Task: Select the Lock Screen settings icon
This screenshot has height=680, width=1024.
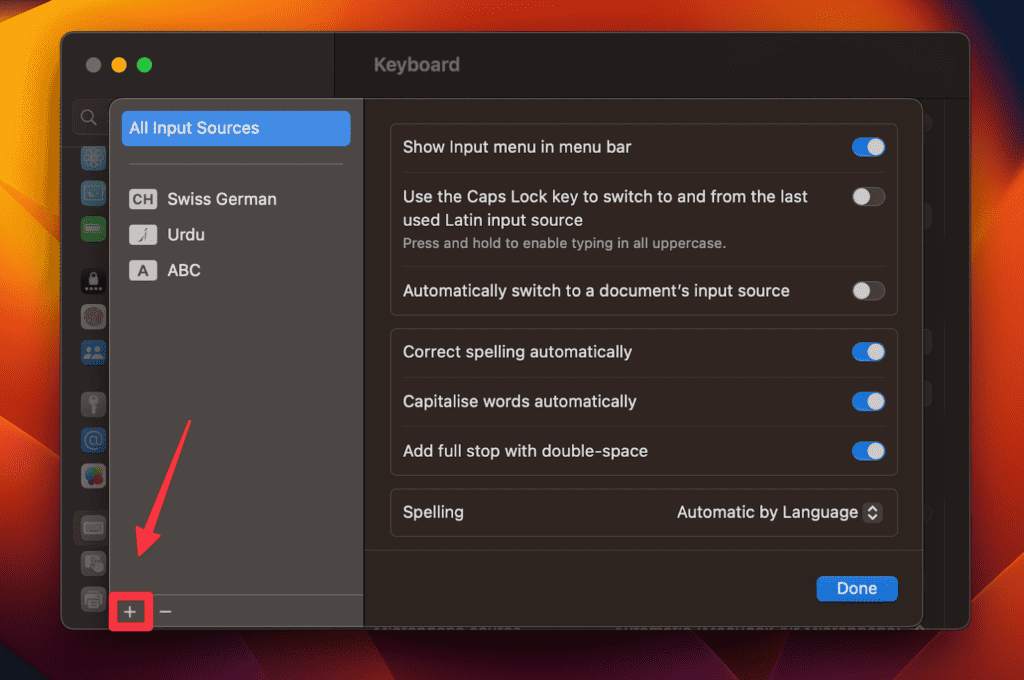Action: click(93, 280)
